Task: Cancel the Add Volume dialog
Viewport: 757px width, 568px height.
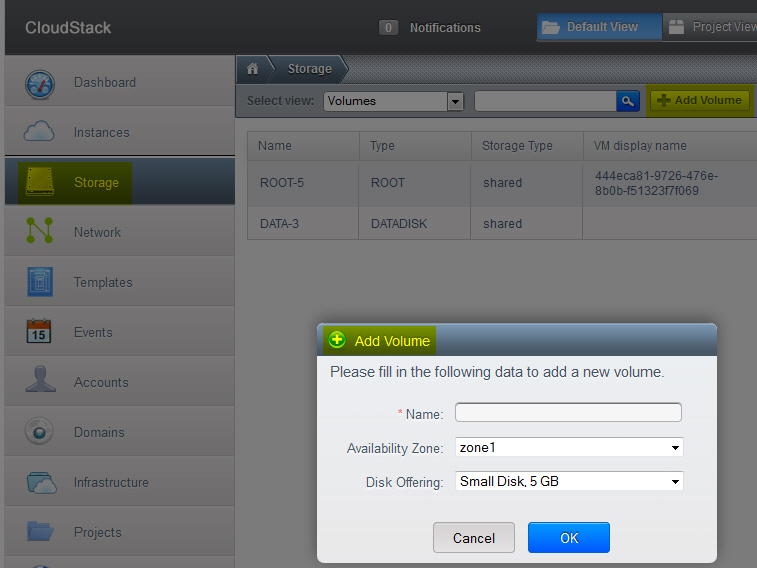Action: pyautogui.click(x=473, y=538)
